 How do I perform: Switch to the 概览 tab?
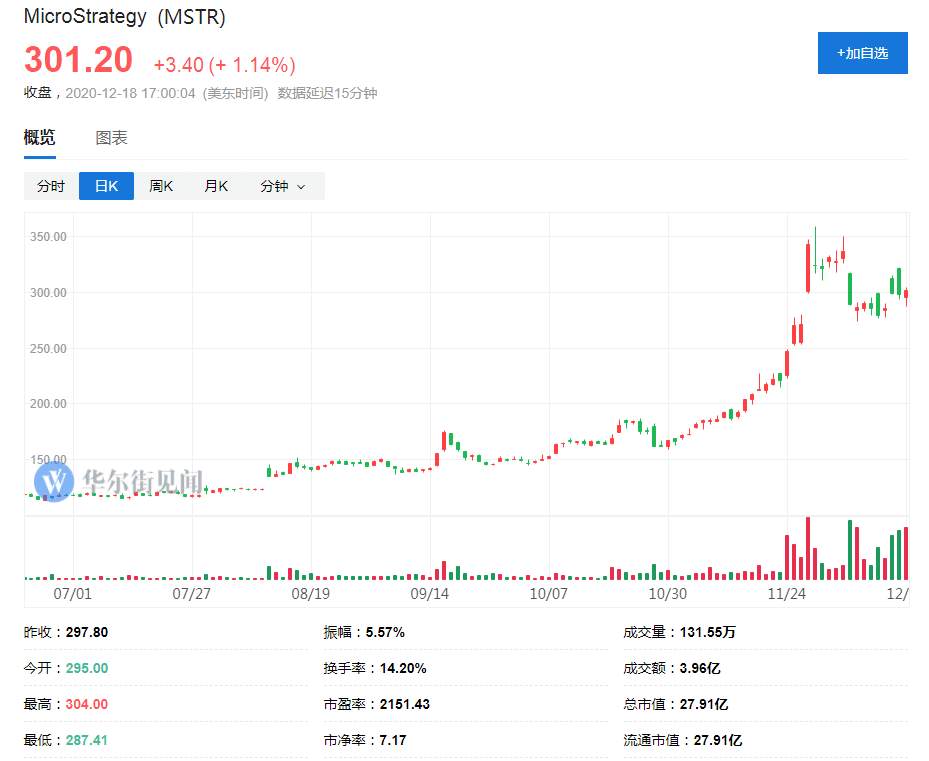pos(40,138)
